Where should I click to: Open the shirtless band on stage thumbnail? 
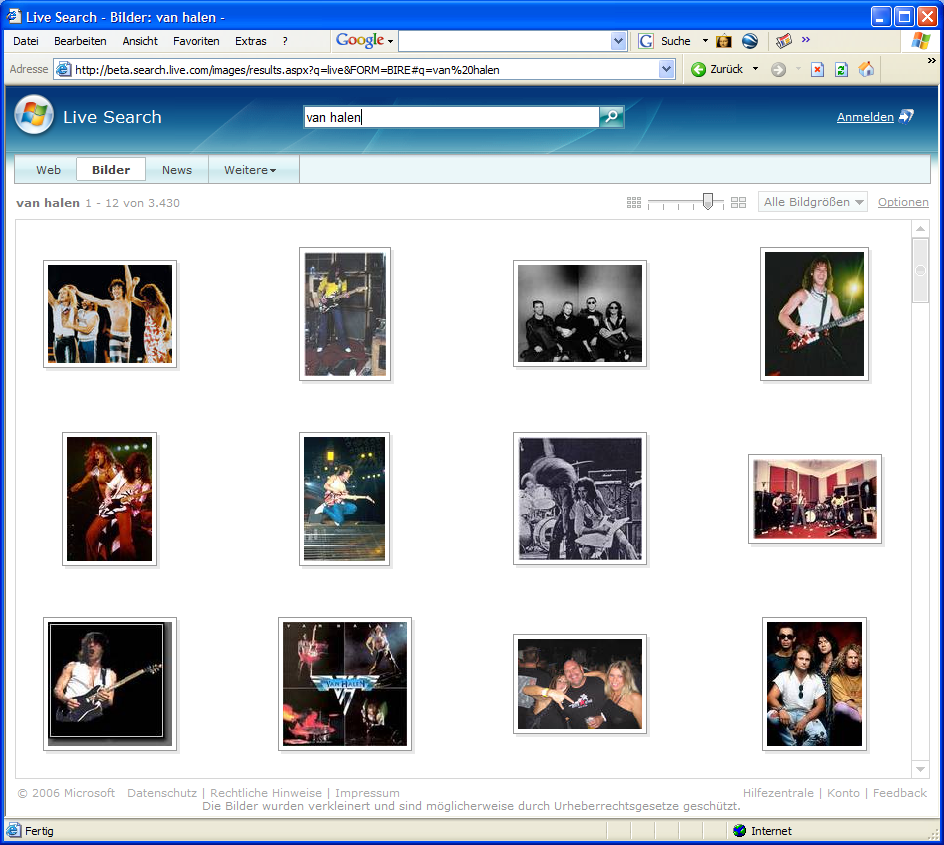[110, 314]
